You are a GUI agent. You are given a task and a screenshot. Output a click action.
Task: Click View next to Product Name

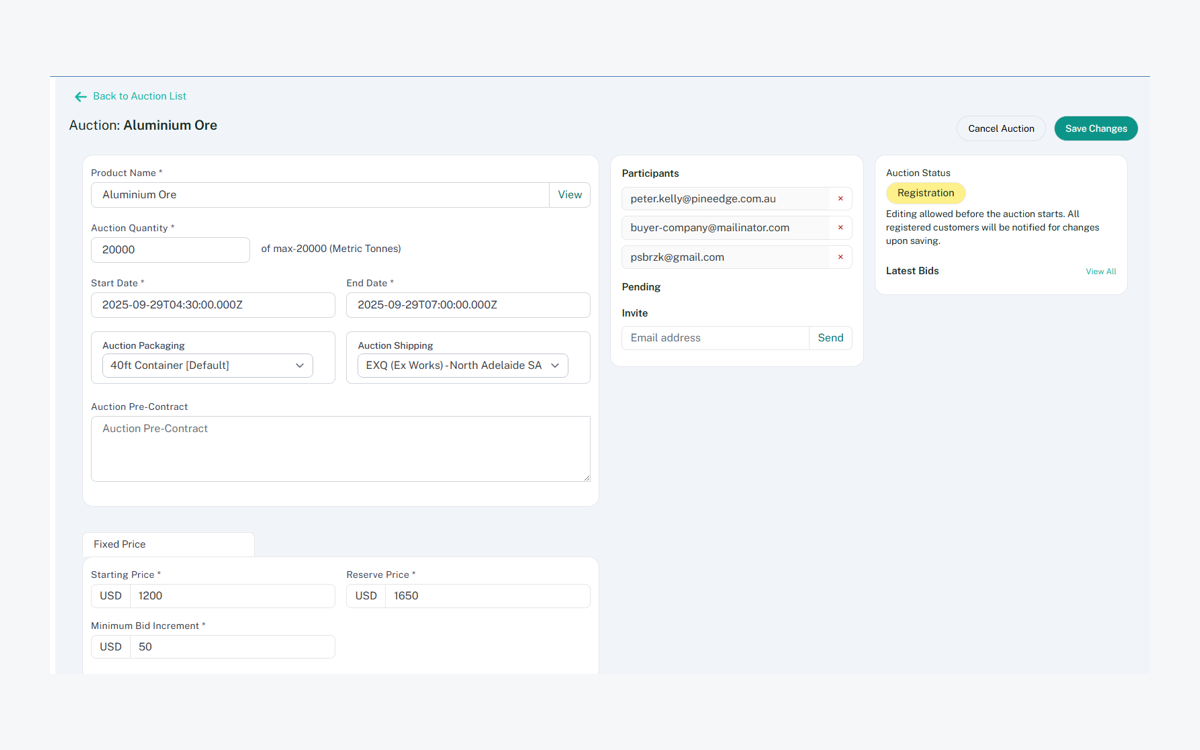(569, 195)
